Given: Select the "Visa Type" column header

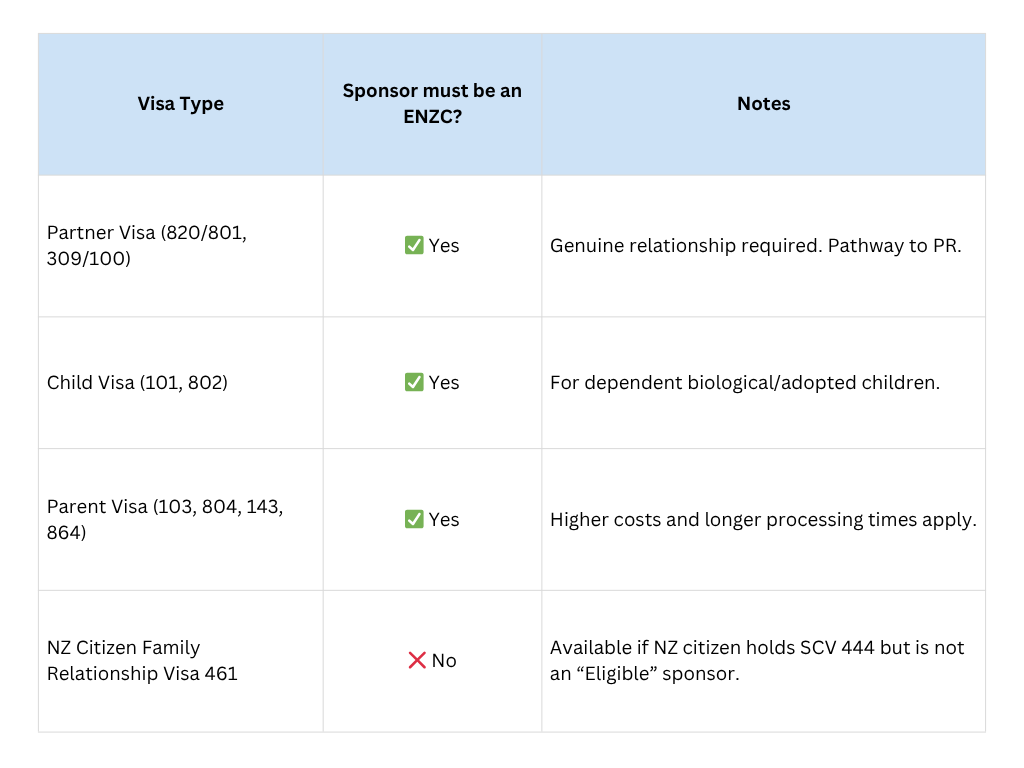Looking at the screenshot, I should click(x=181, y=104).
